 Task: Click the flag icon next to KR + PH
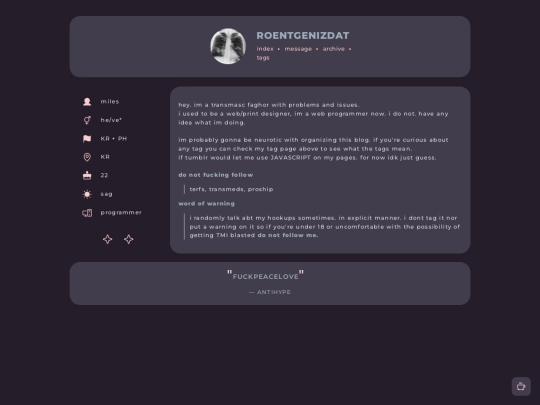coord(87,138)
